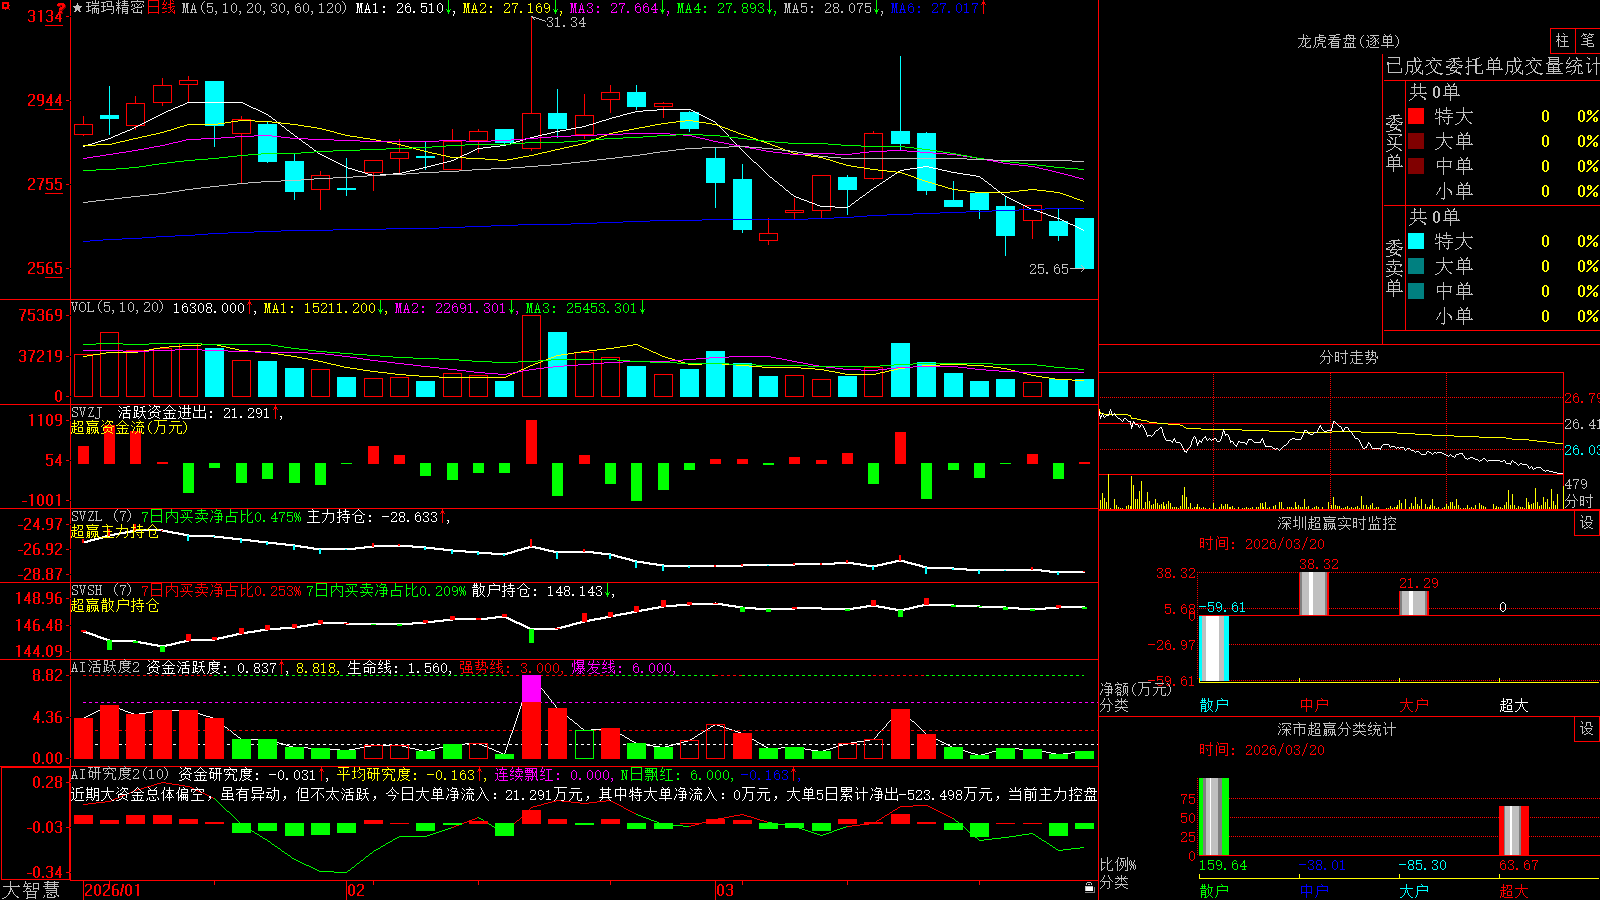The height and width of the screenshot is (900, 1600).
Task: Click the 02 month marker on timeline
Action: 356,890
